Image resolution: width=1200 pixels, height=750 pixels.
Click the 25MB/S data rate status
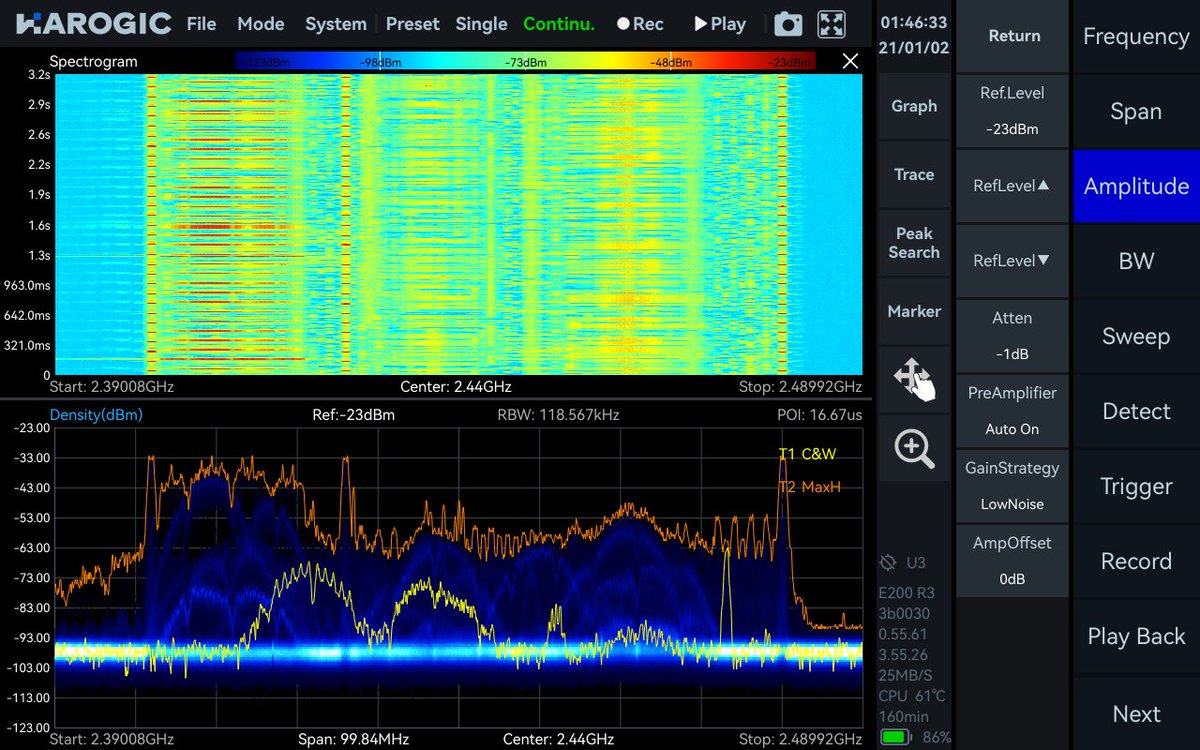click(907, 675)
